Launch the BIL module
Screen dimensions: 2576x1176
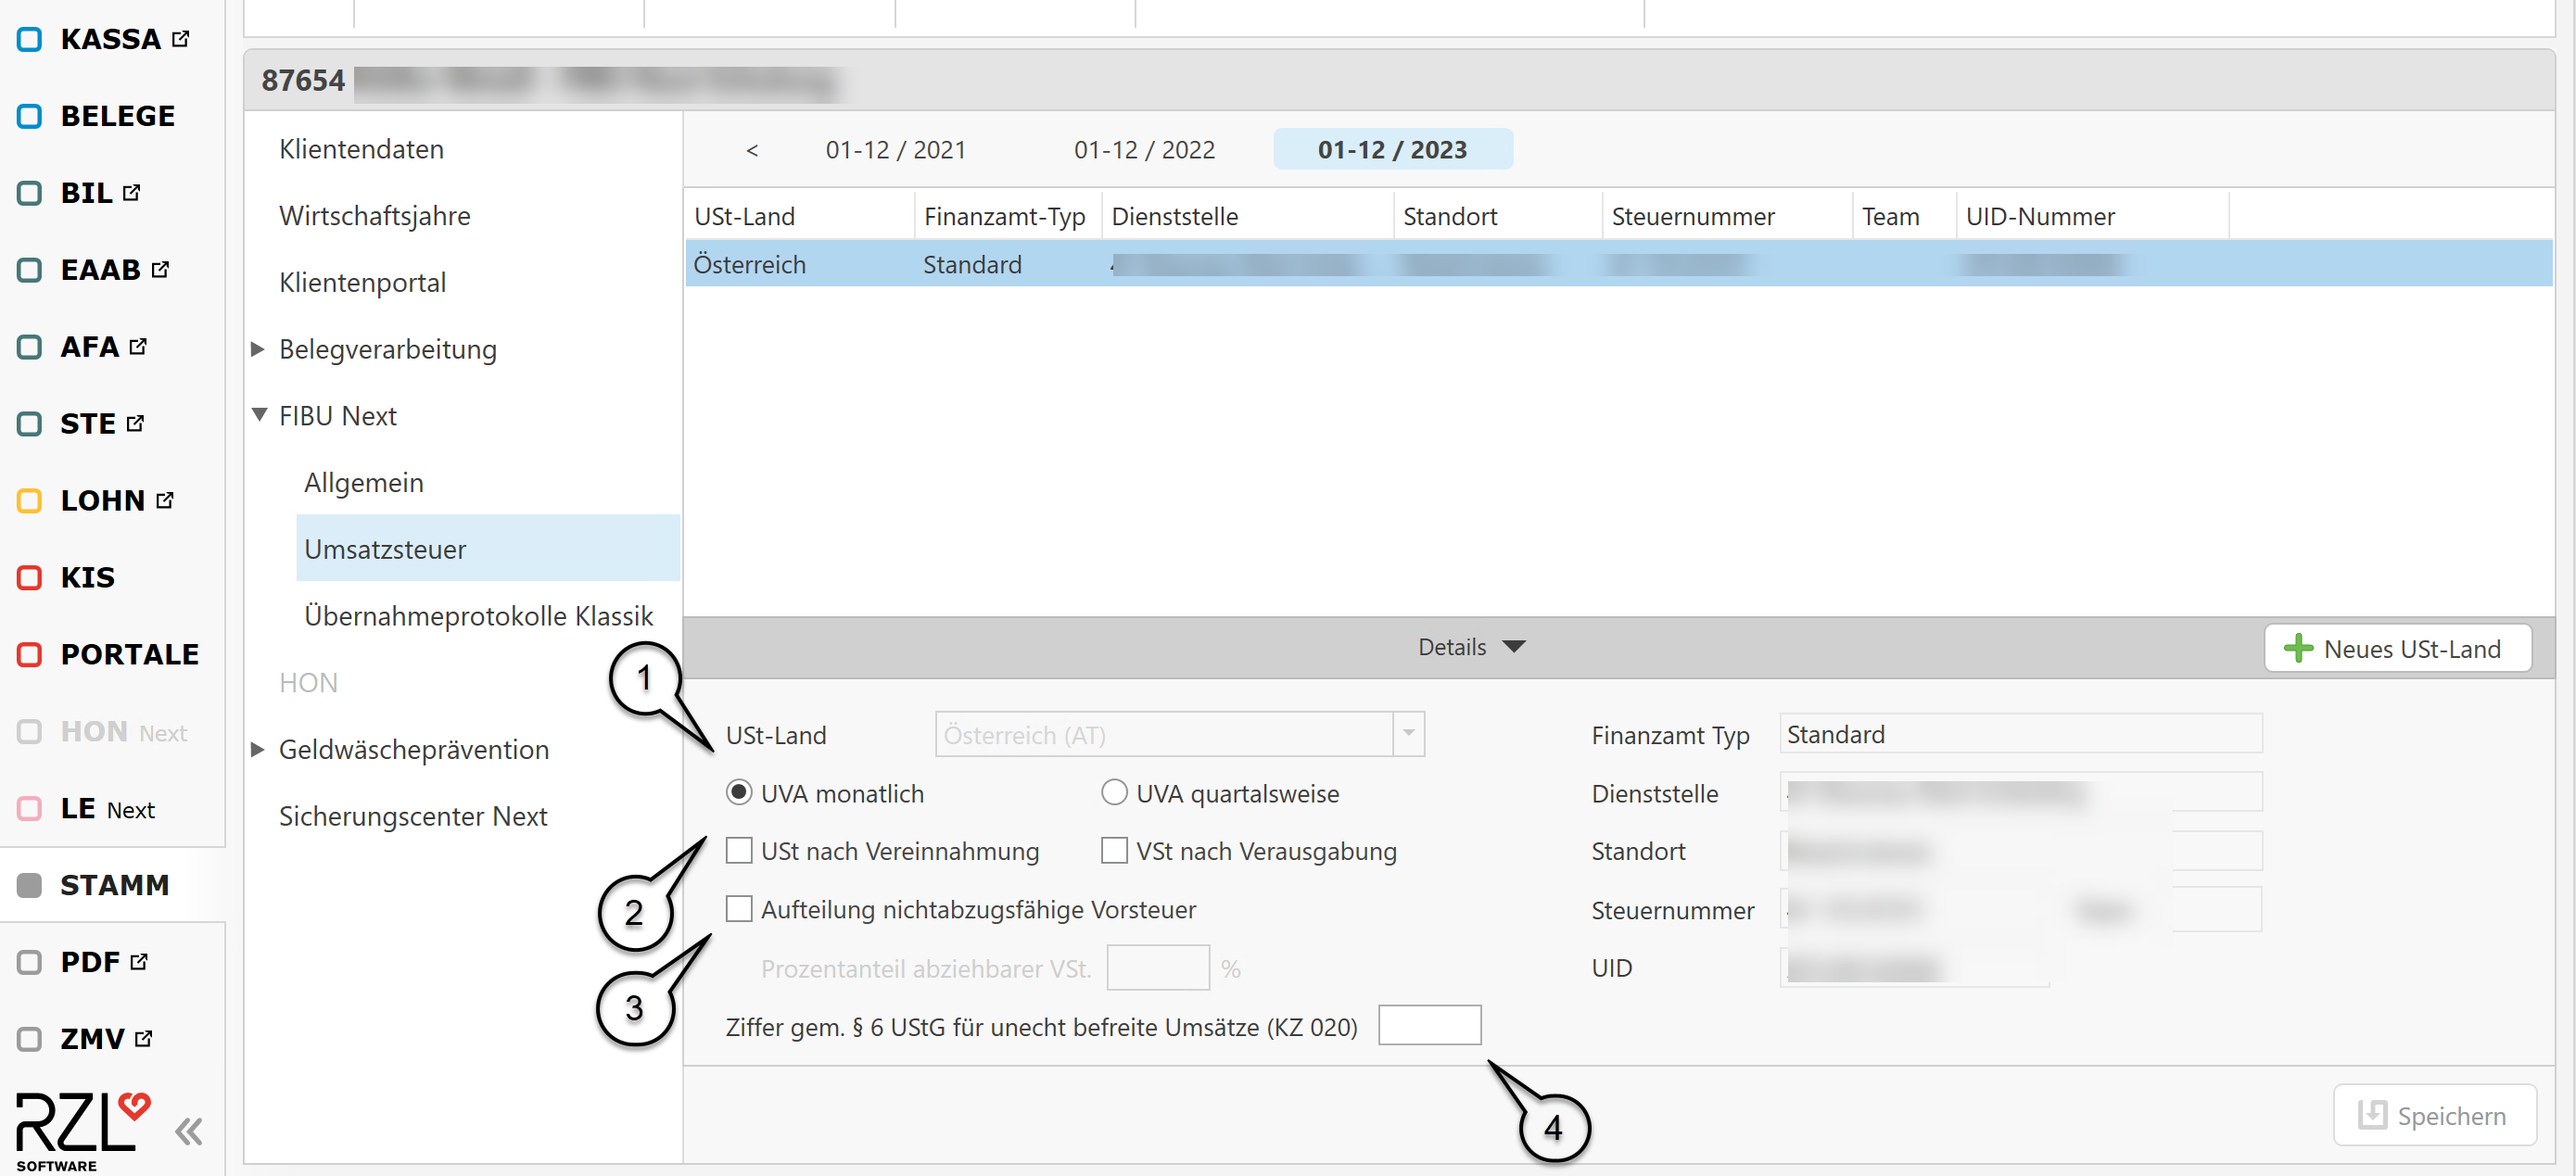[86, 193]
